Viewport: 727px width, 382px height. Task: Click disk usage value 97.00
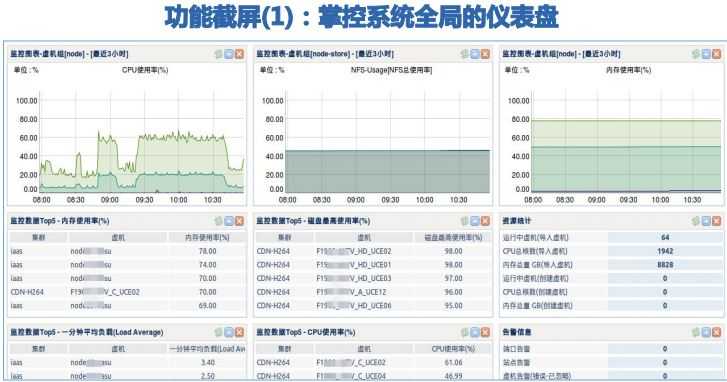pos(453,278)
